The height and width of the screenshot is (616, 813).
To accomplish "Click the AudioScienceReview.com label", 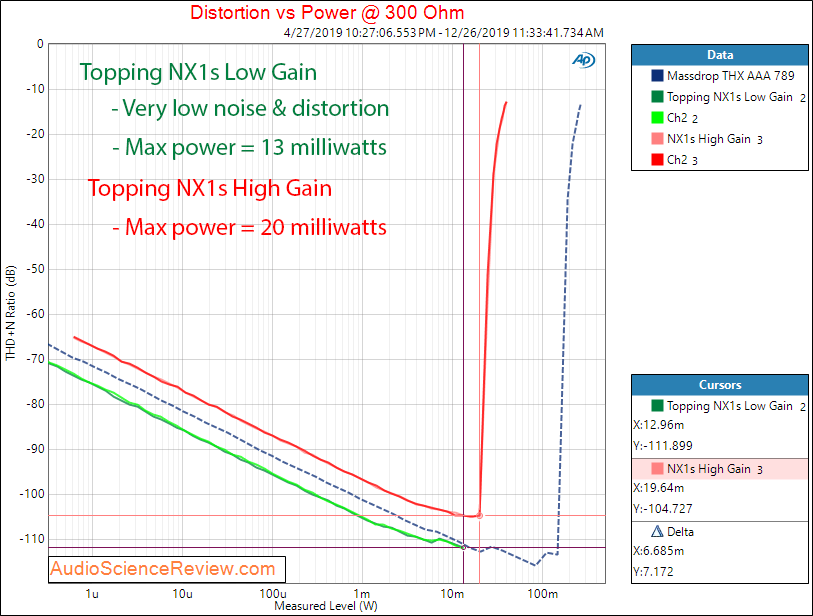I will tap(163, 569).
